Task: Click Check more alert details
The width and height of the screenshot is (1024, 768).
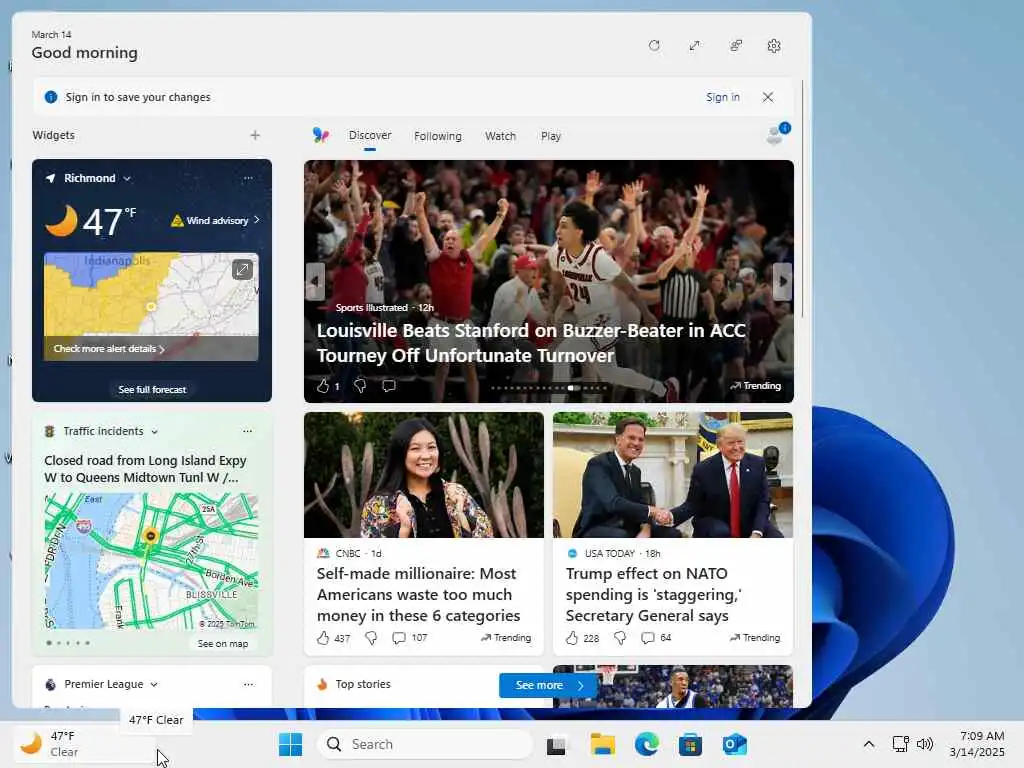Action: [x=109, y=349]
